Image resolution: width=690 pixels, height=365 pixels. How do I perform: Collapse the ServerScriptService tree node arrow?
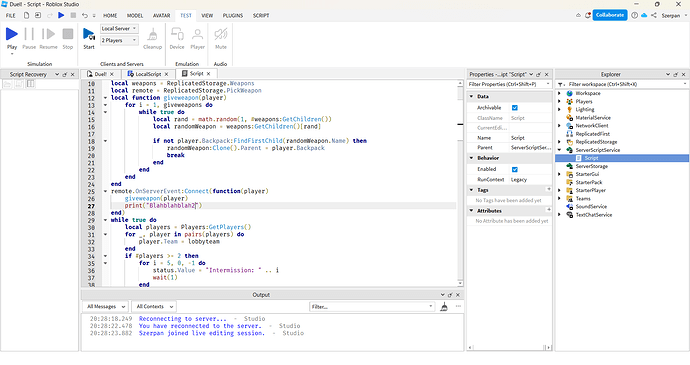[559, 150]
